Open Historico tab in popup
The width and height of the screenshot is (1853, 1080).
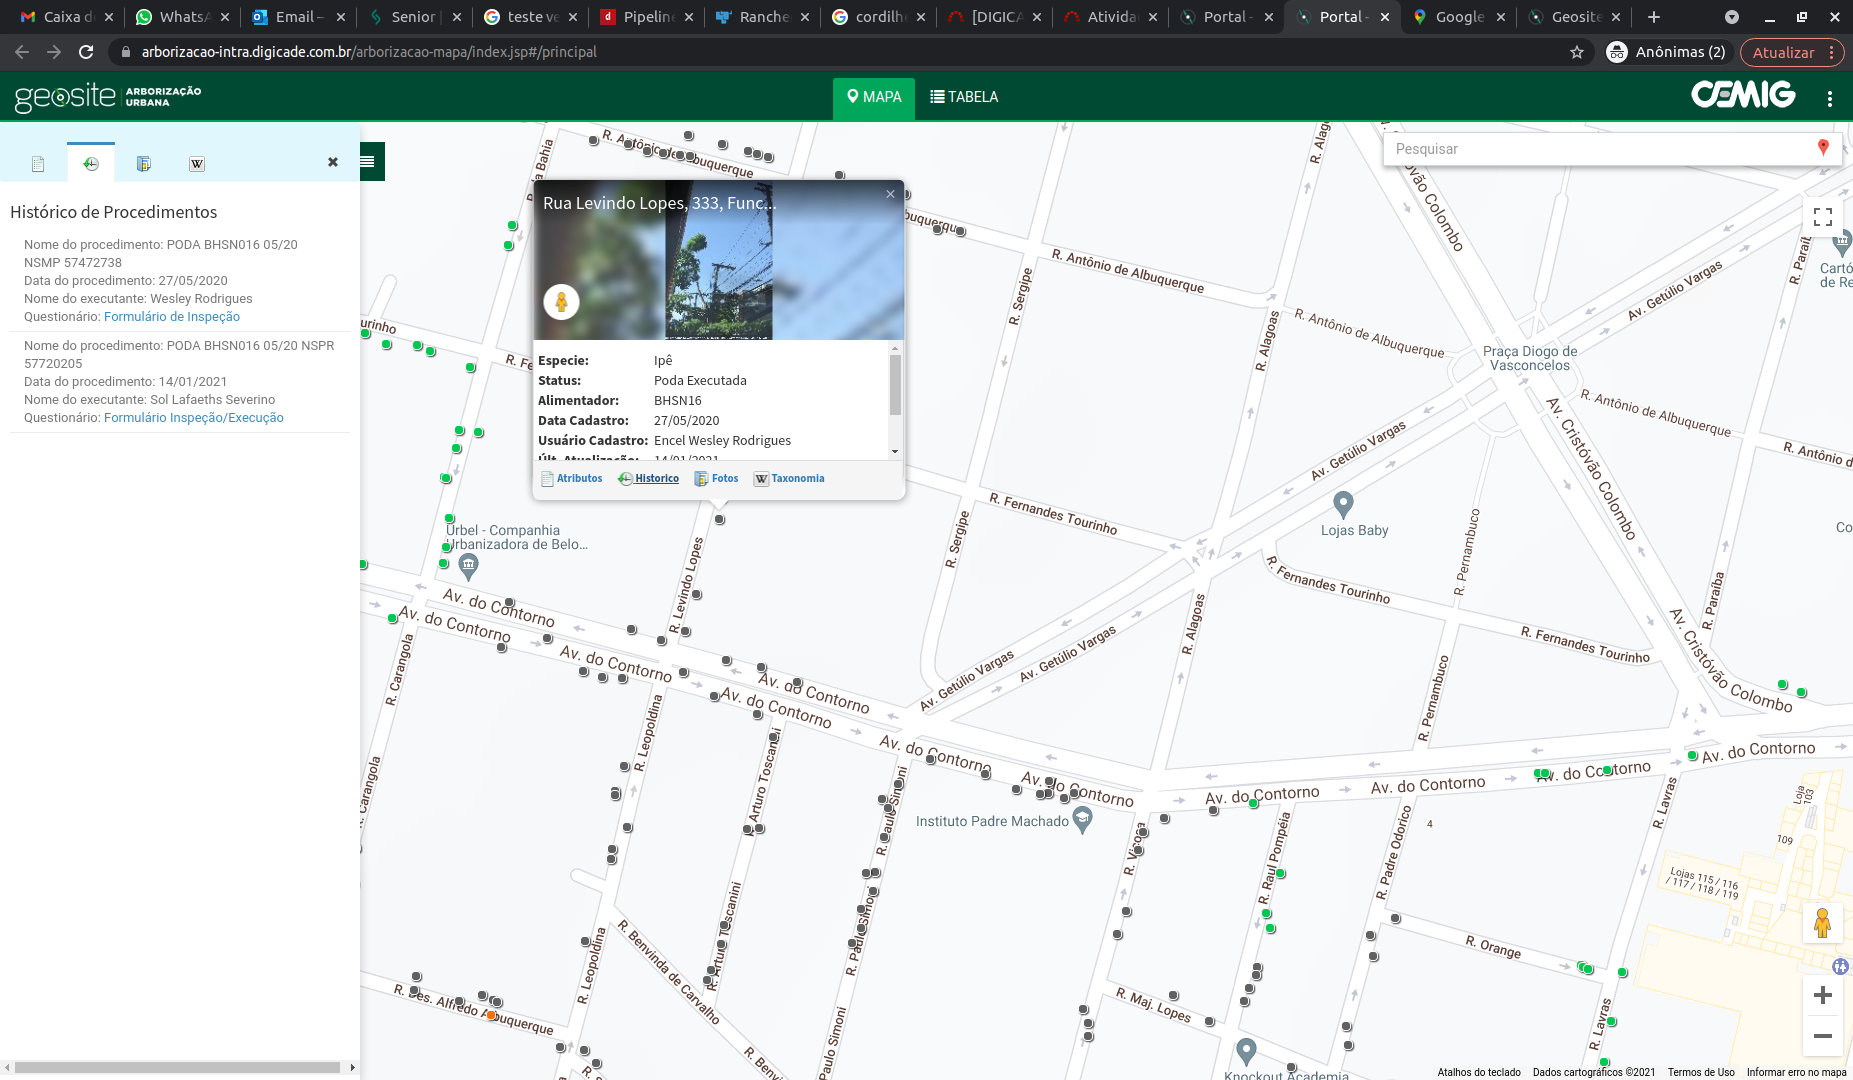(x=648, y=479)
